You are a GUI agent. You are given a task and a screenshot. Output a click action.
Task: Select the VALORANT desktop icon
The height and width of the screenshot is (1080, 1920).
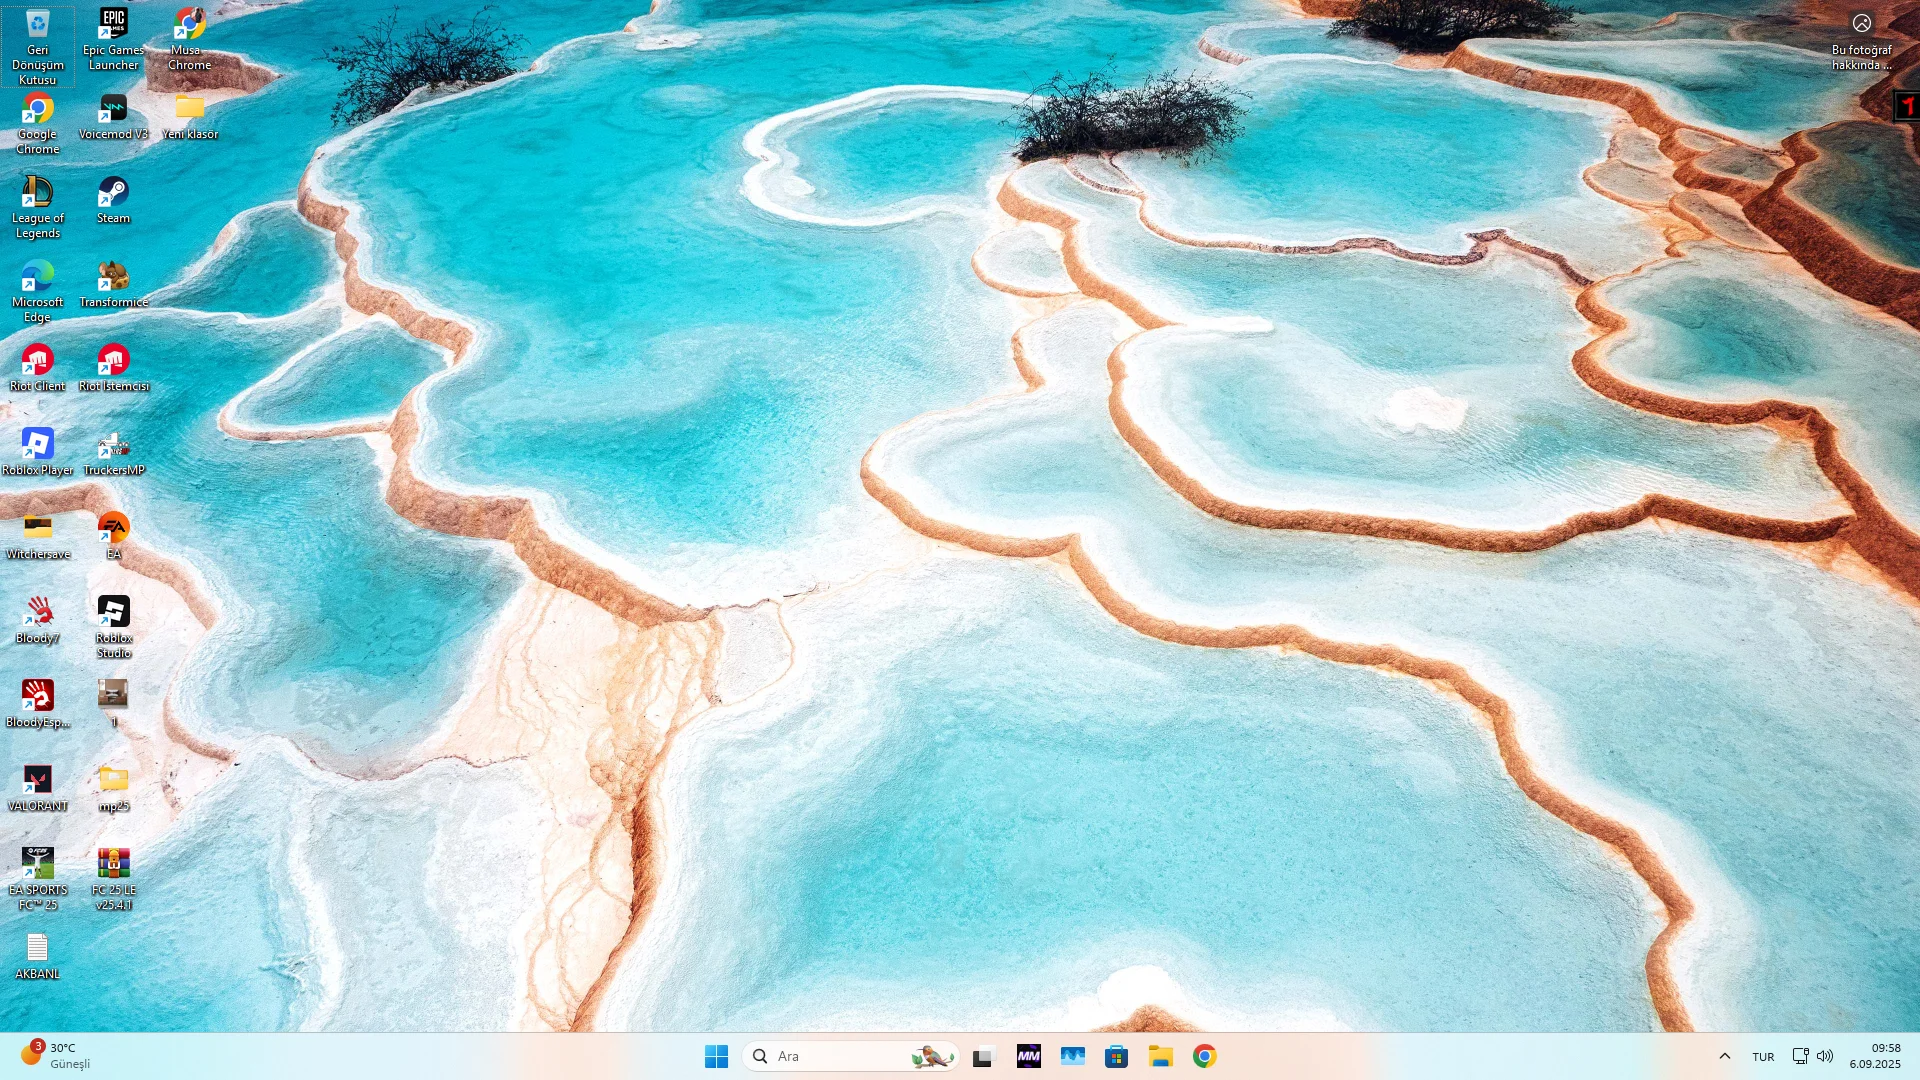tap(37, 786)
